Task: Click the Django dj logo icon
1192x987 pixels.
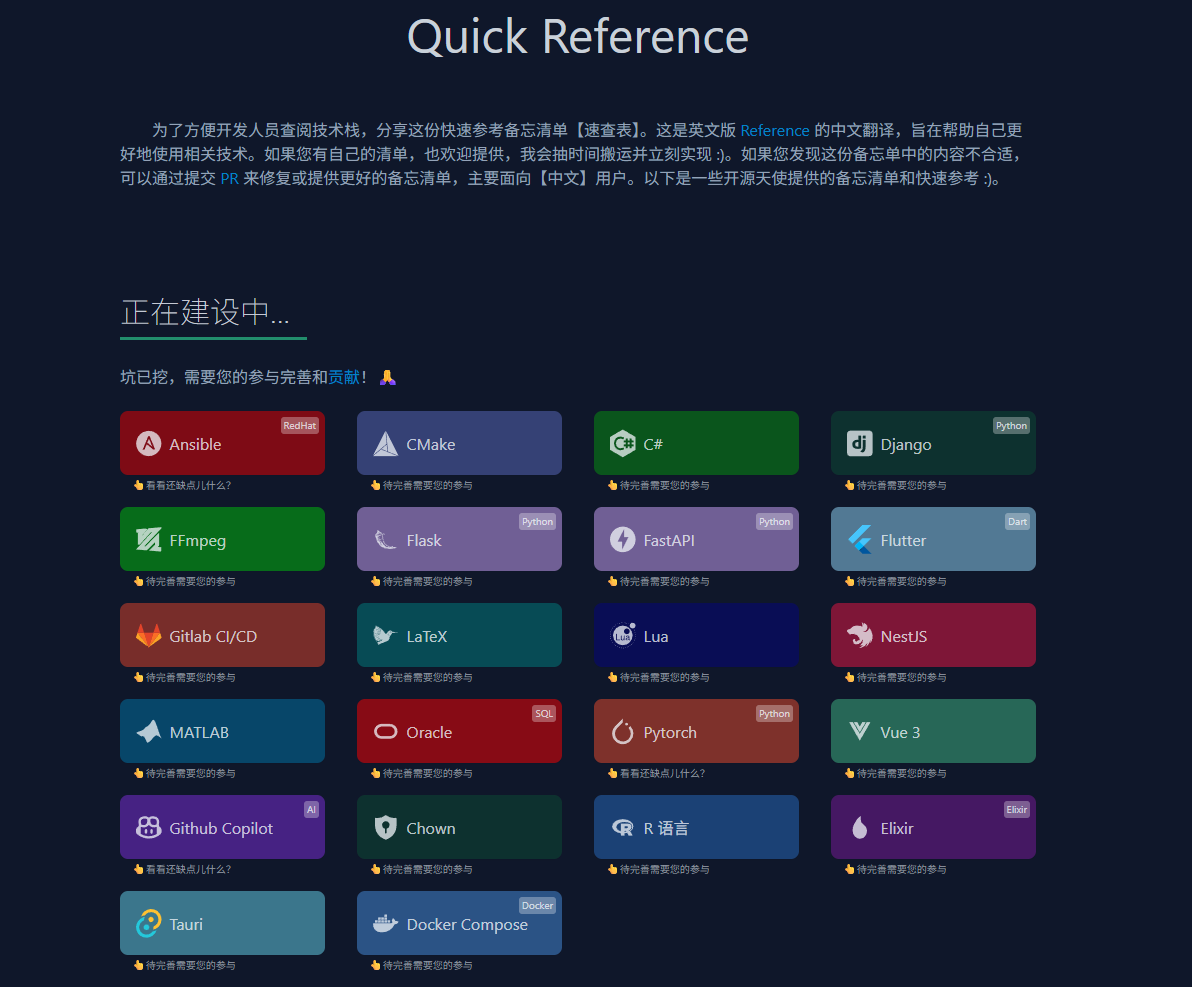Action: pyautogui.click(x=860, y=443)
